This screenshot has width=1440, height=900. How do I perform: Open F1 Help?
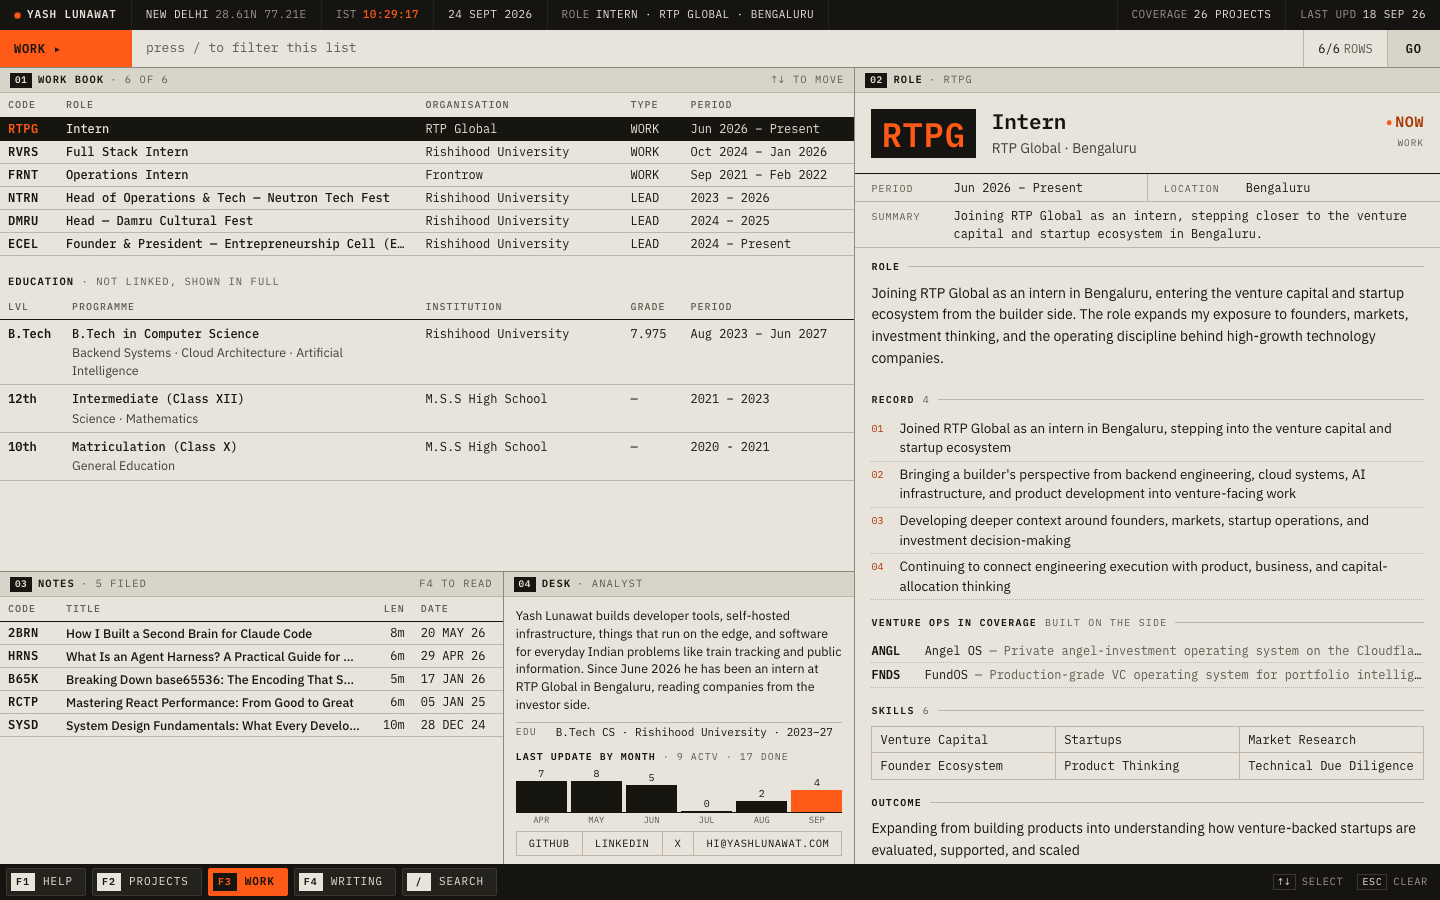coord(46,881)
